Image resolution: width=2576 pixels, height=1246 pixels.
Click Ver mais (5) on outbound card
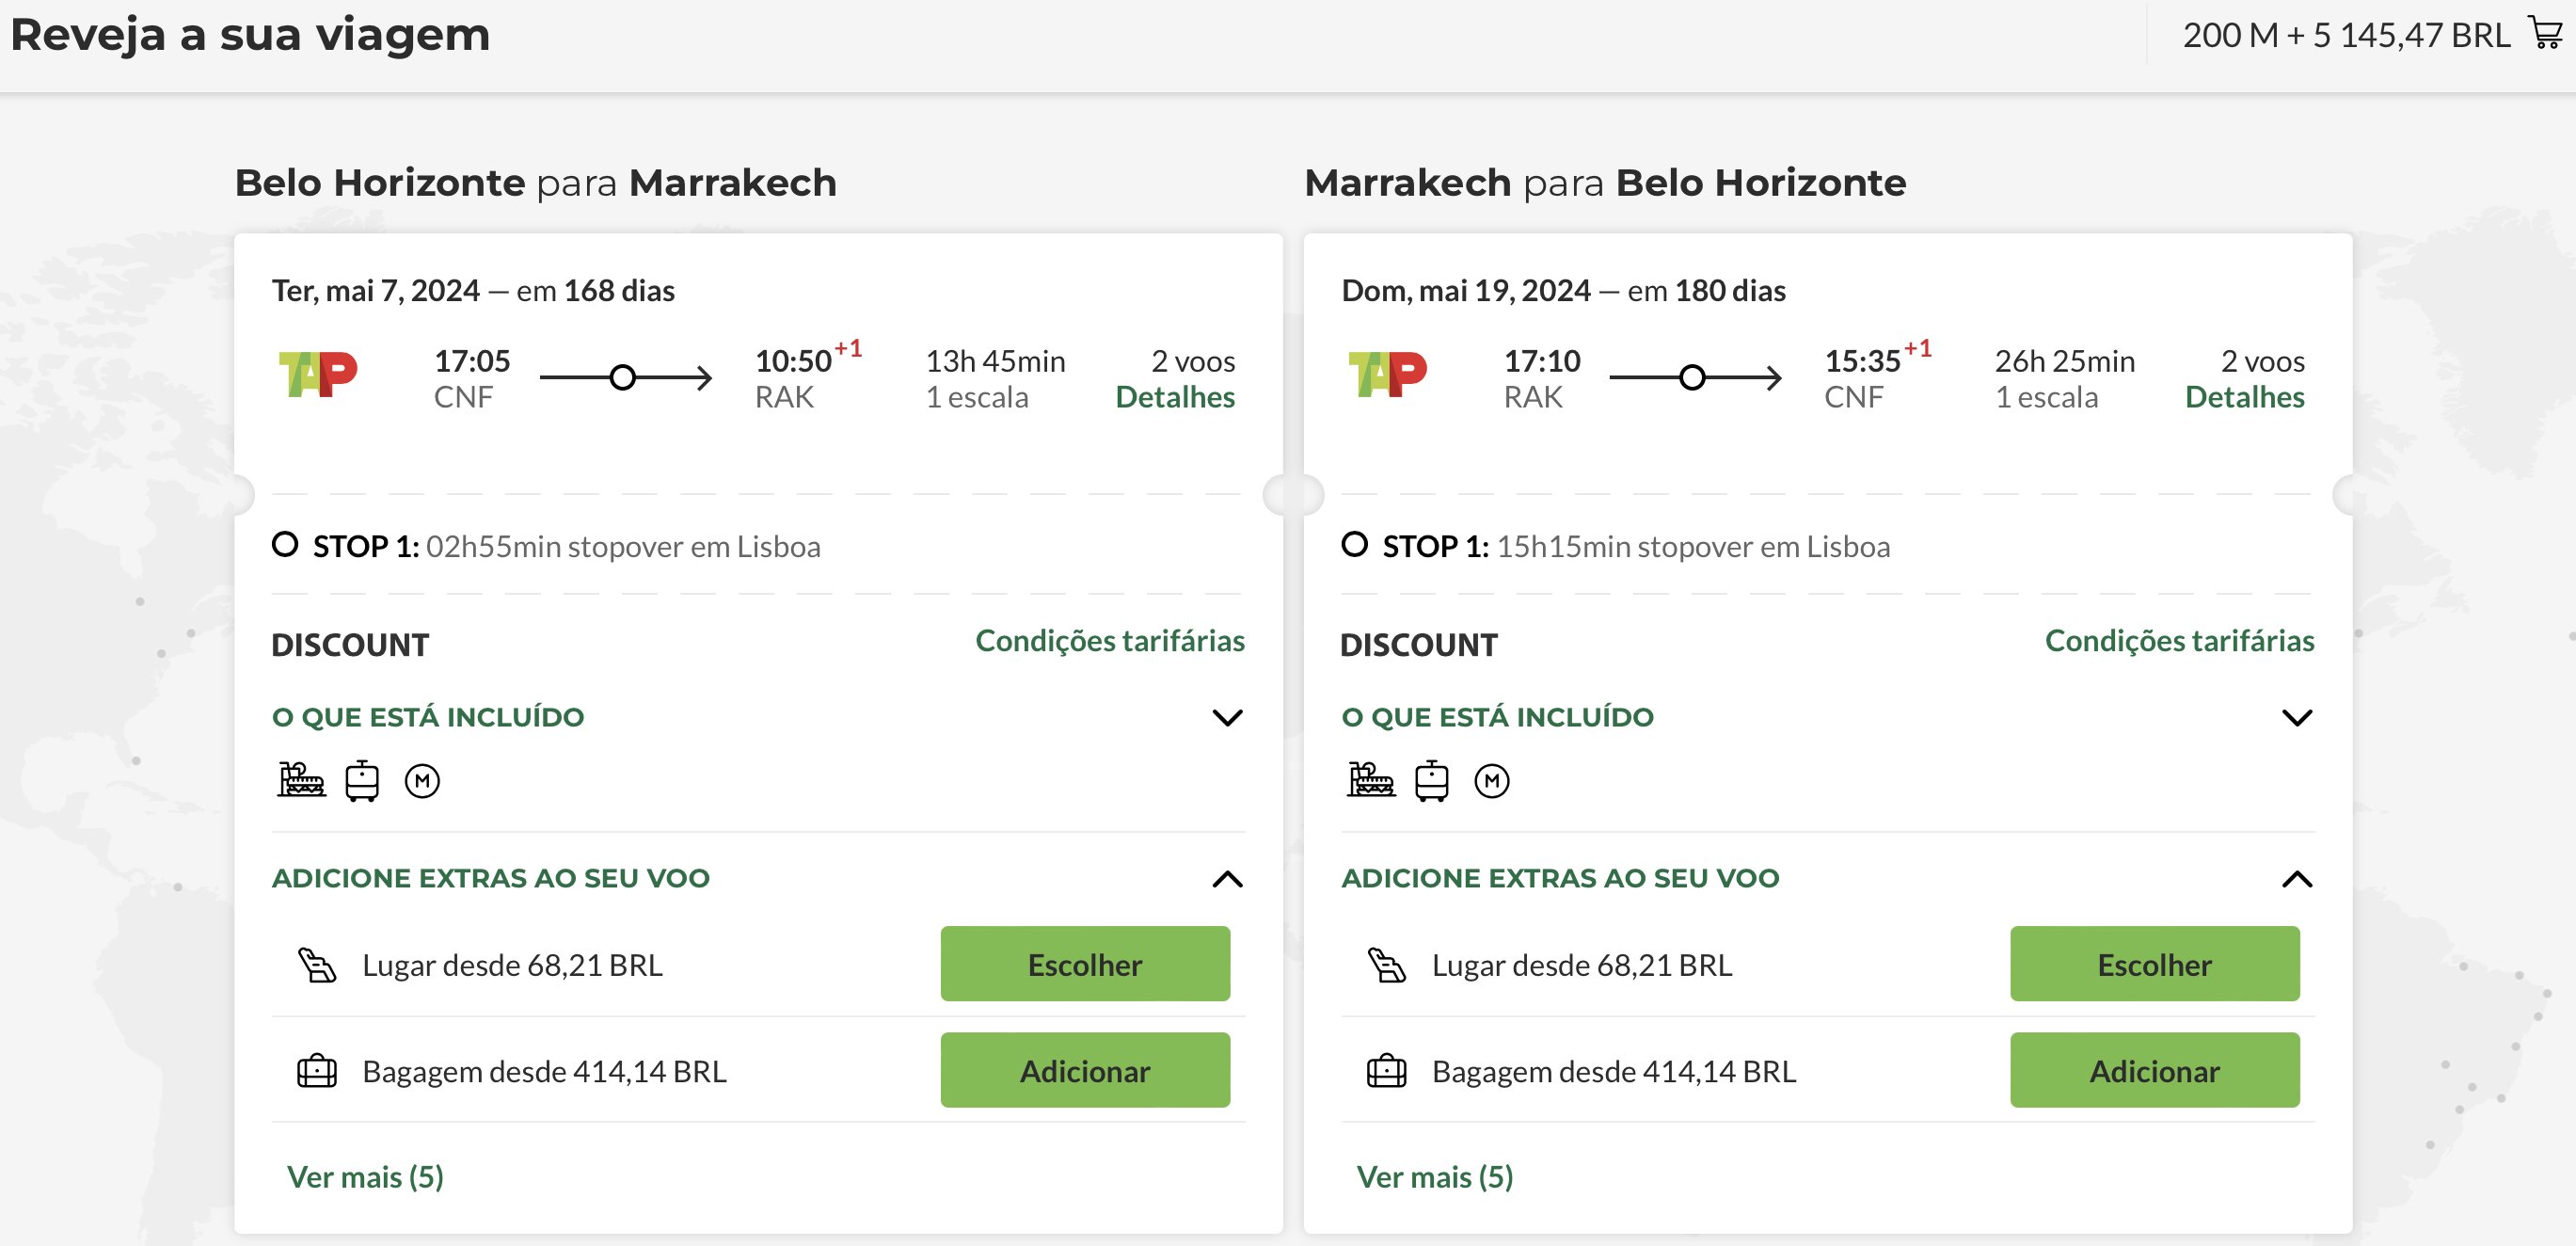365,1177
